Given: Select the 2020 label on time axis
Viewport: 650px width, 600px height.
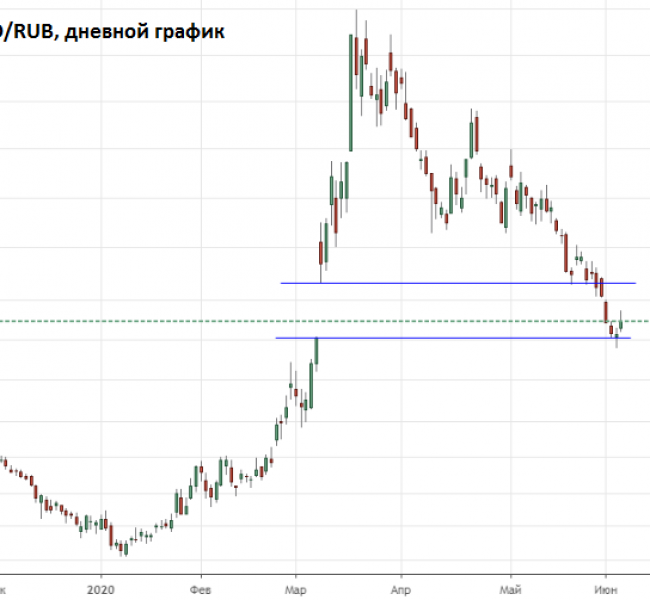Looking at the screenshot, I should pyautogui.click(x=102, y=590).
